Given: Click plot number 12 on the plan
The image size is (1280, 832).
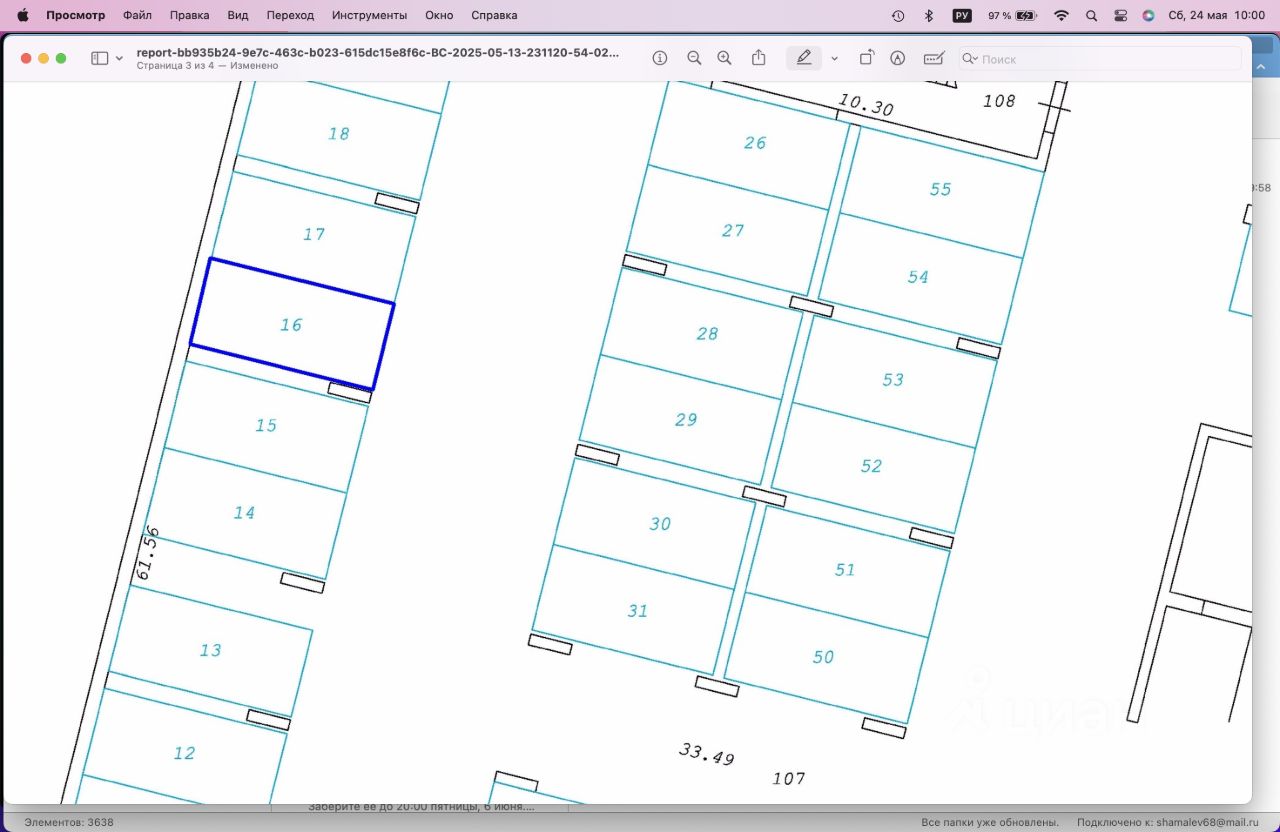Looking at the screenshot, I should click(x=184, y=753).
